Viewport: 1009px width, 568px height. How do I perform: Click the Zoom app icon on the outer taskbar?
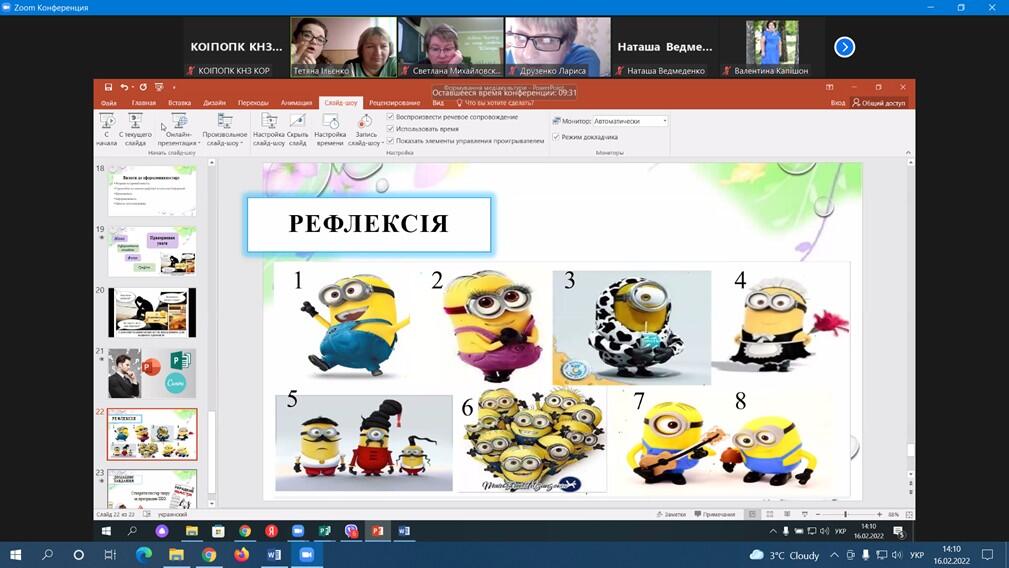307,554
